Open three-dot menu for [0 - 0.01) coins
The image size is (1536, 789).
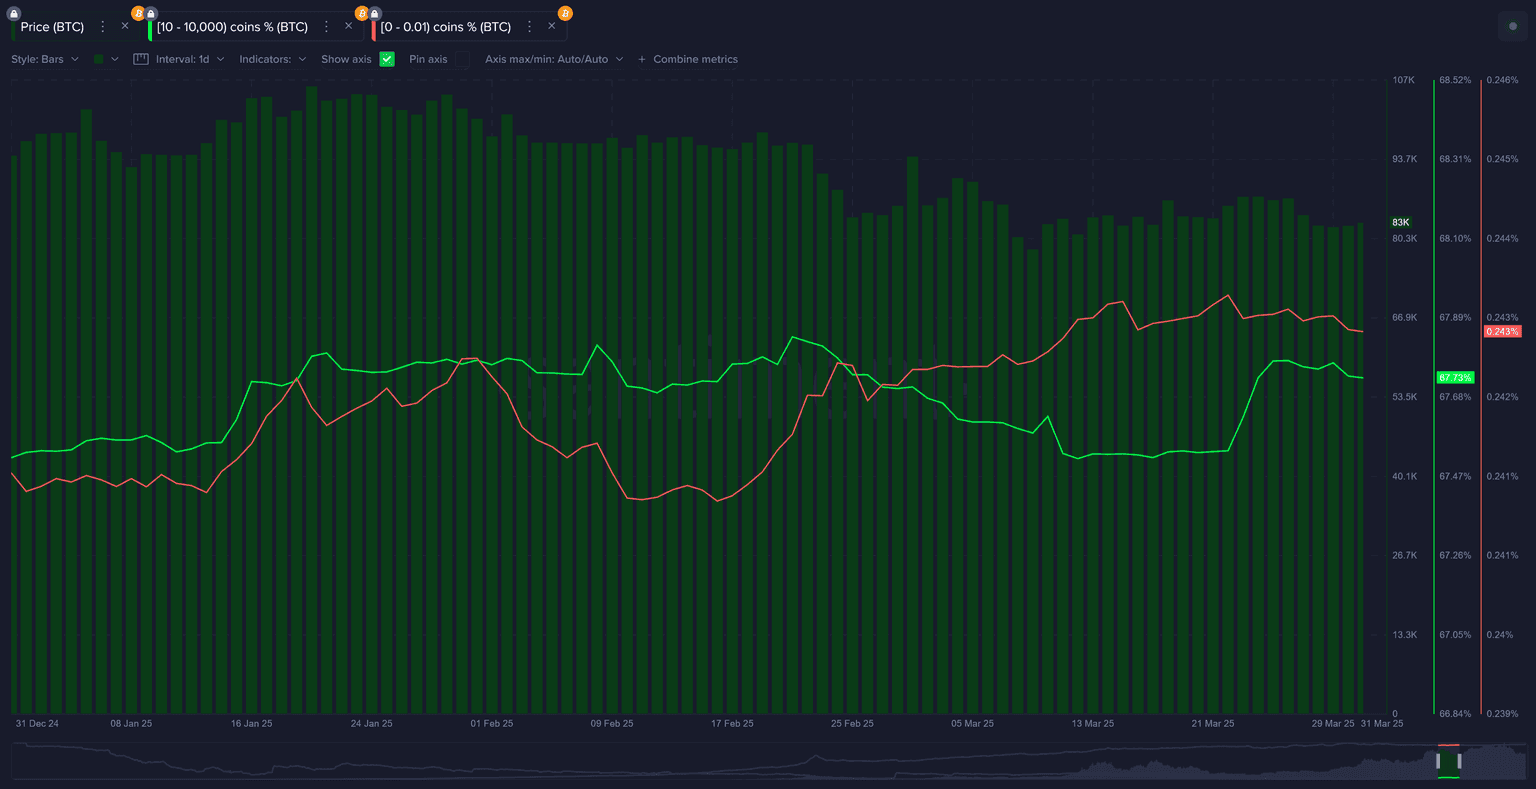point(529,27)
